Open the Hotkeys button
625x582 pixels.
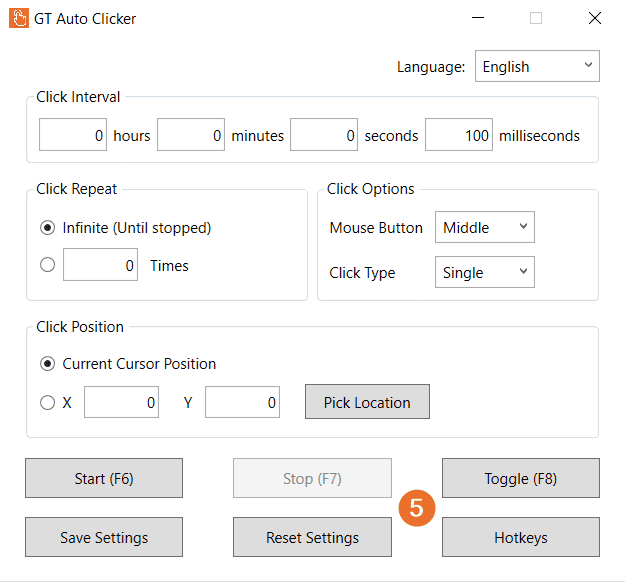pos(521,537)
